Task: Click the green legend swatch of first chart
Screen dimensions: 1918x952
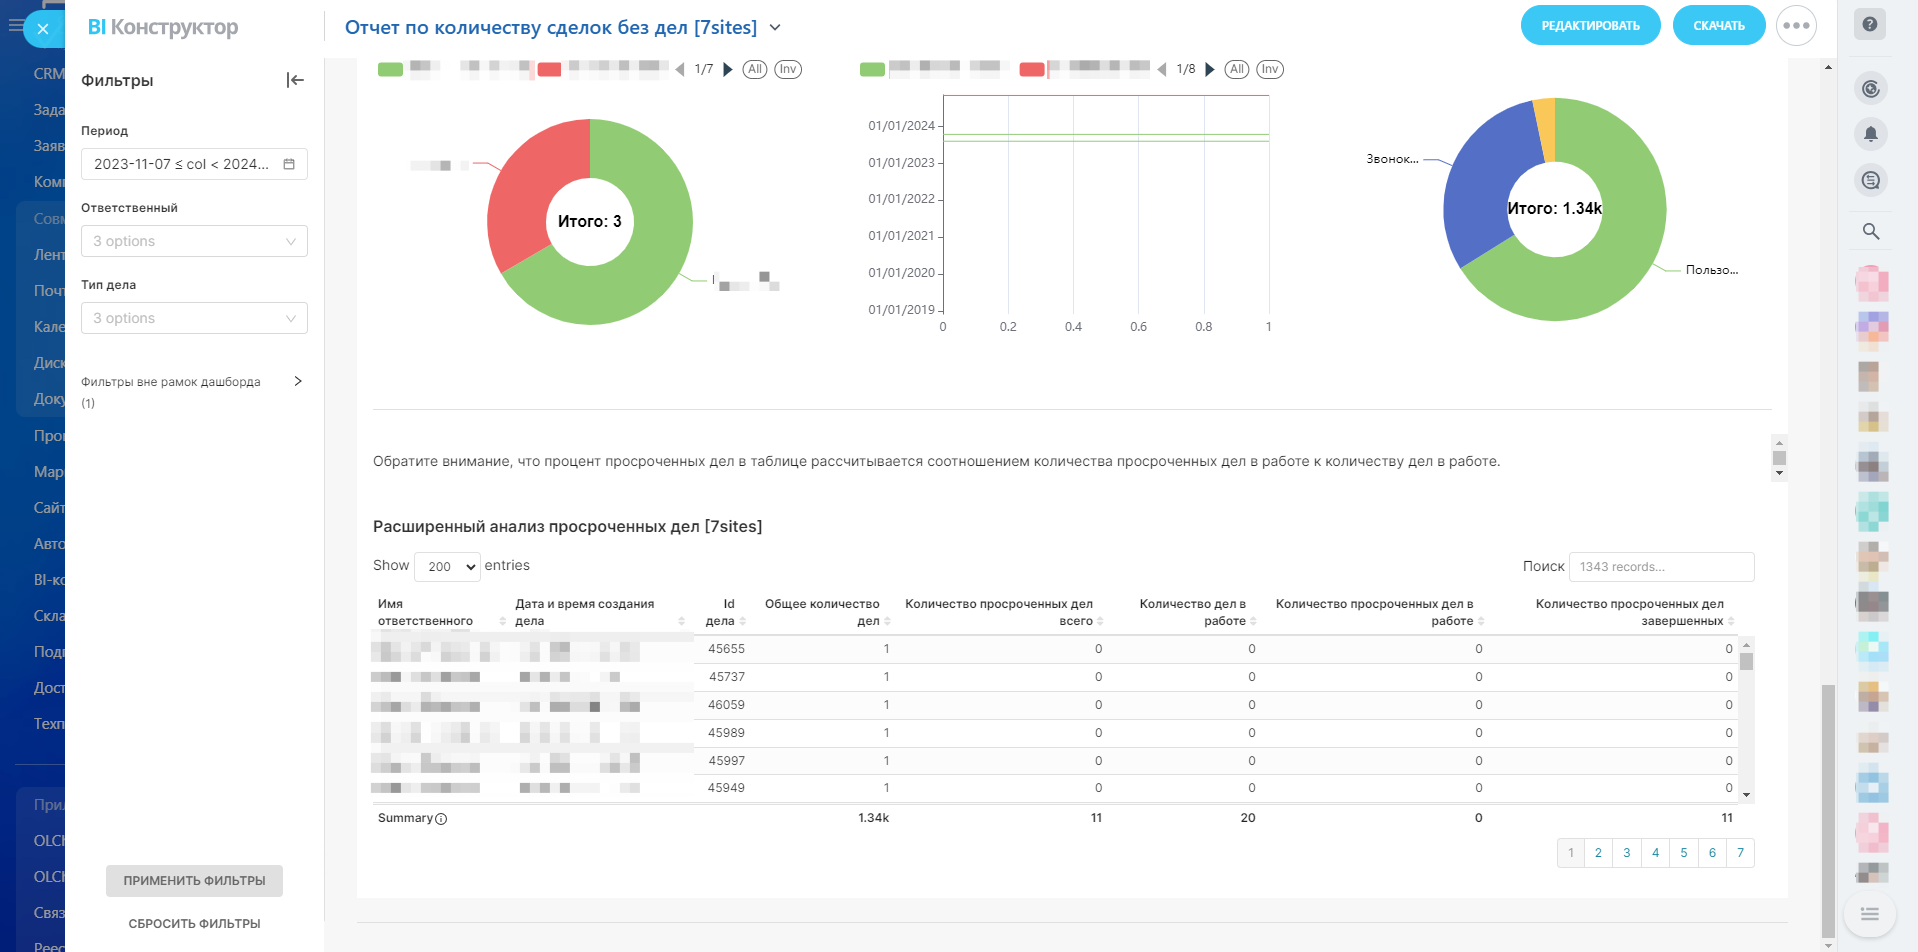Action: point(390,69)
